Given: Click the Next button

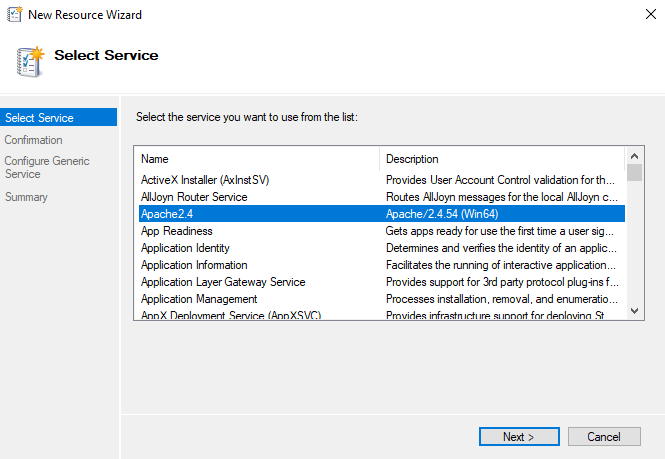Looking at the screenshot, I should 518,436.
